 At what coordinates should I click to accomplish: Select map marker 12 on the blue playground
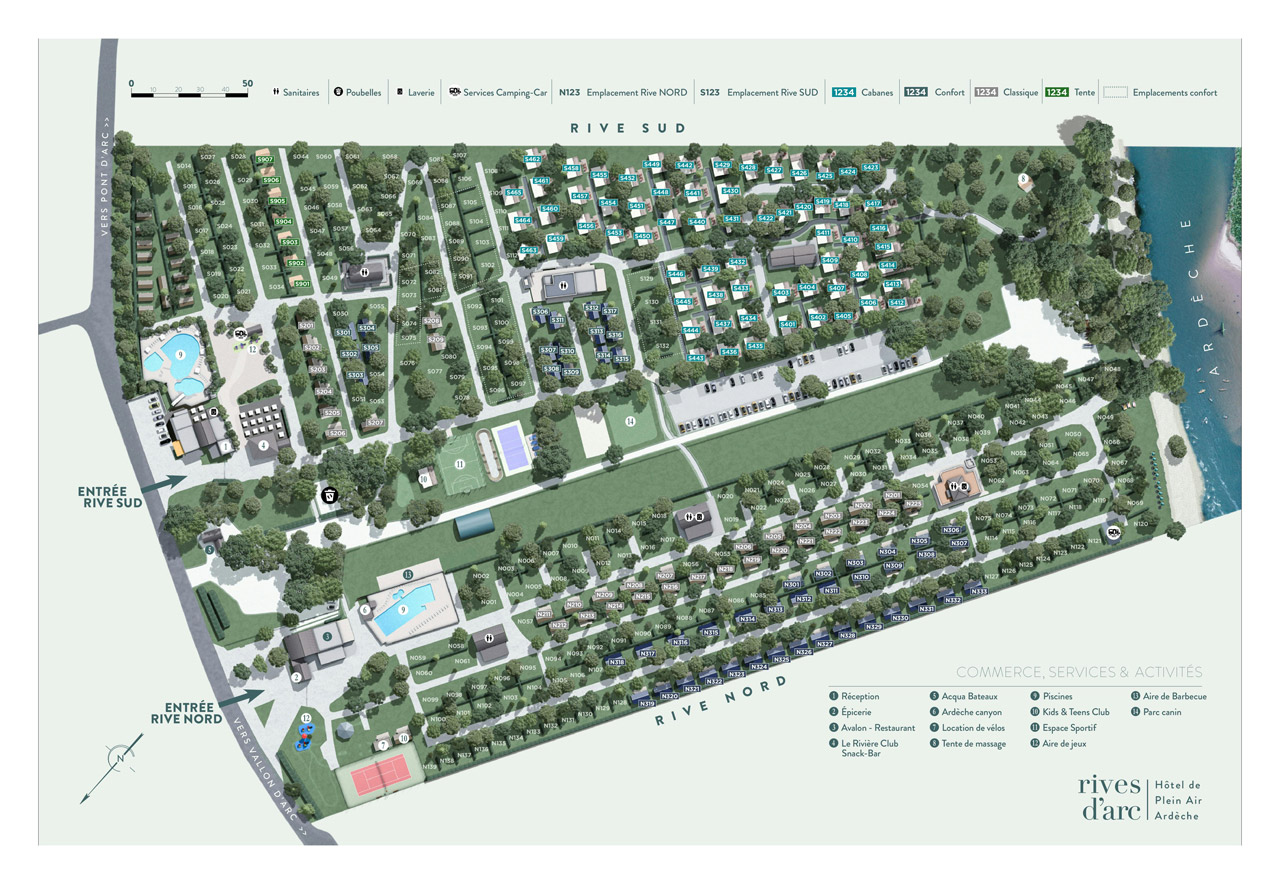click(x=307, y=719)
